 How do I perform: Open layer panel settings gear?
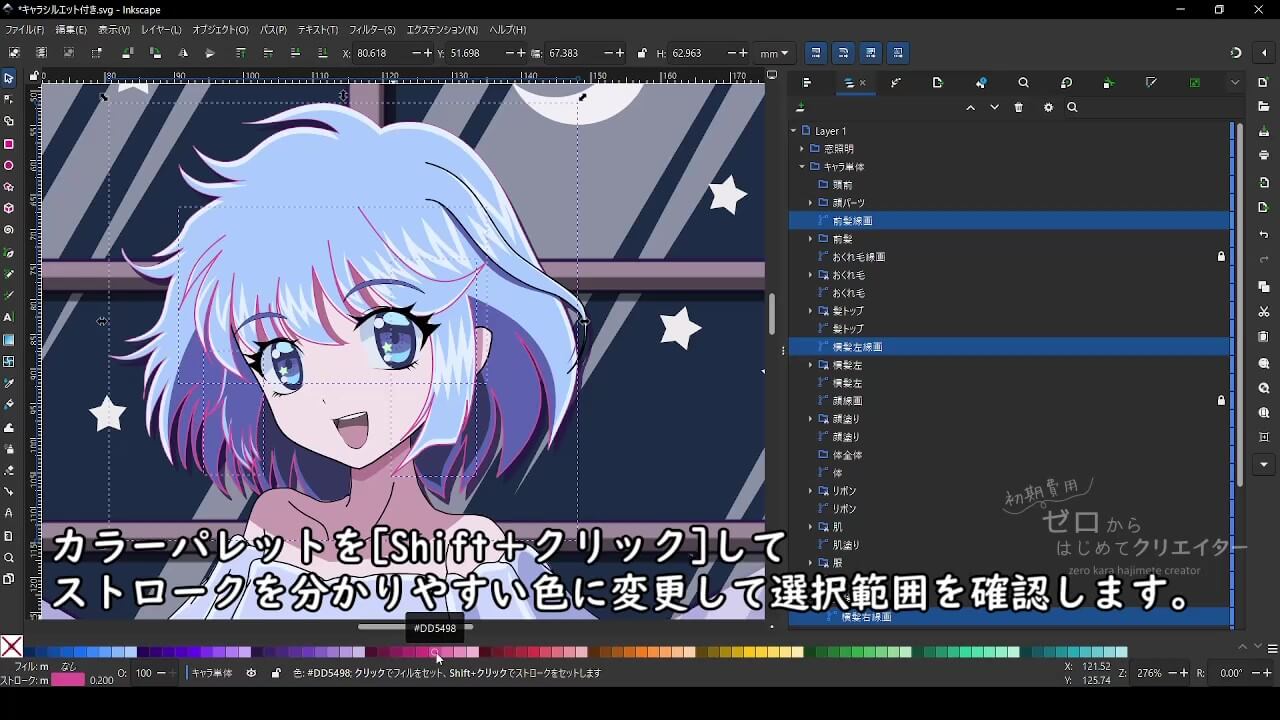click(x=1048, y=108)
